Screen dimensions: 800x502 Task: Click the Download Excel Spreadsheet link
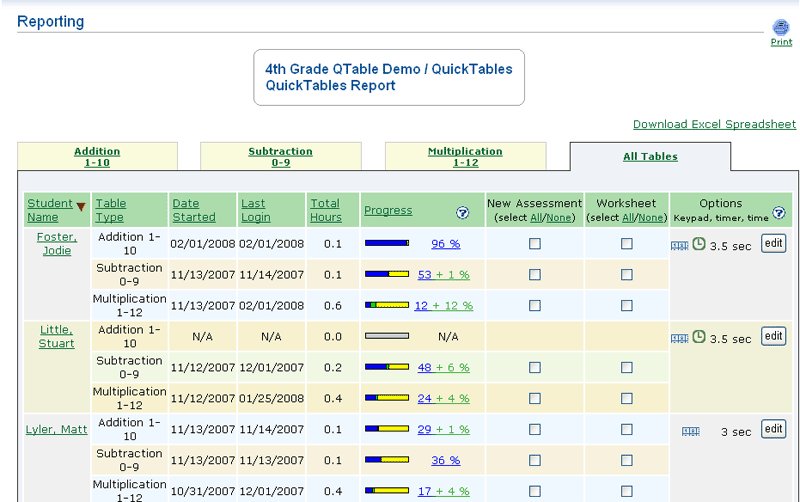(x=714, y=125)
